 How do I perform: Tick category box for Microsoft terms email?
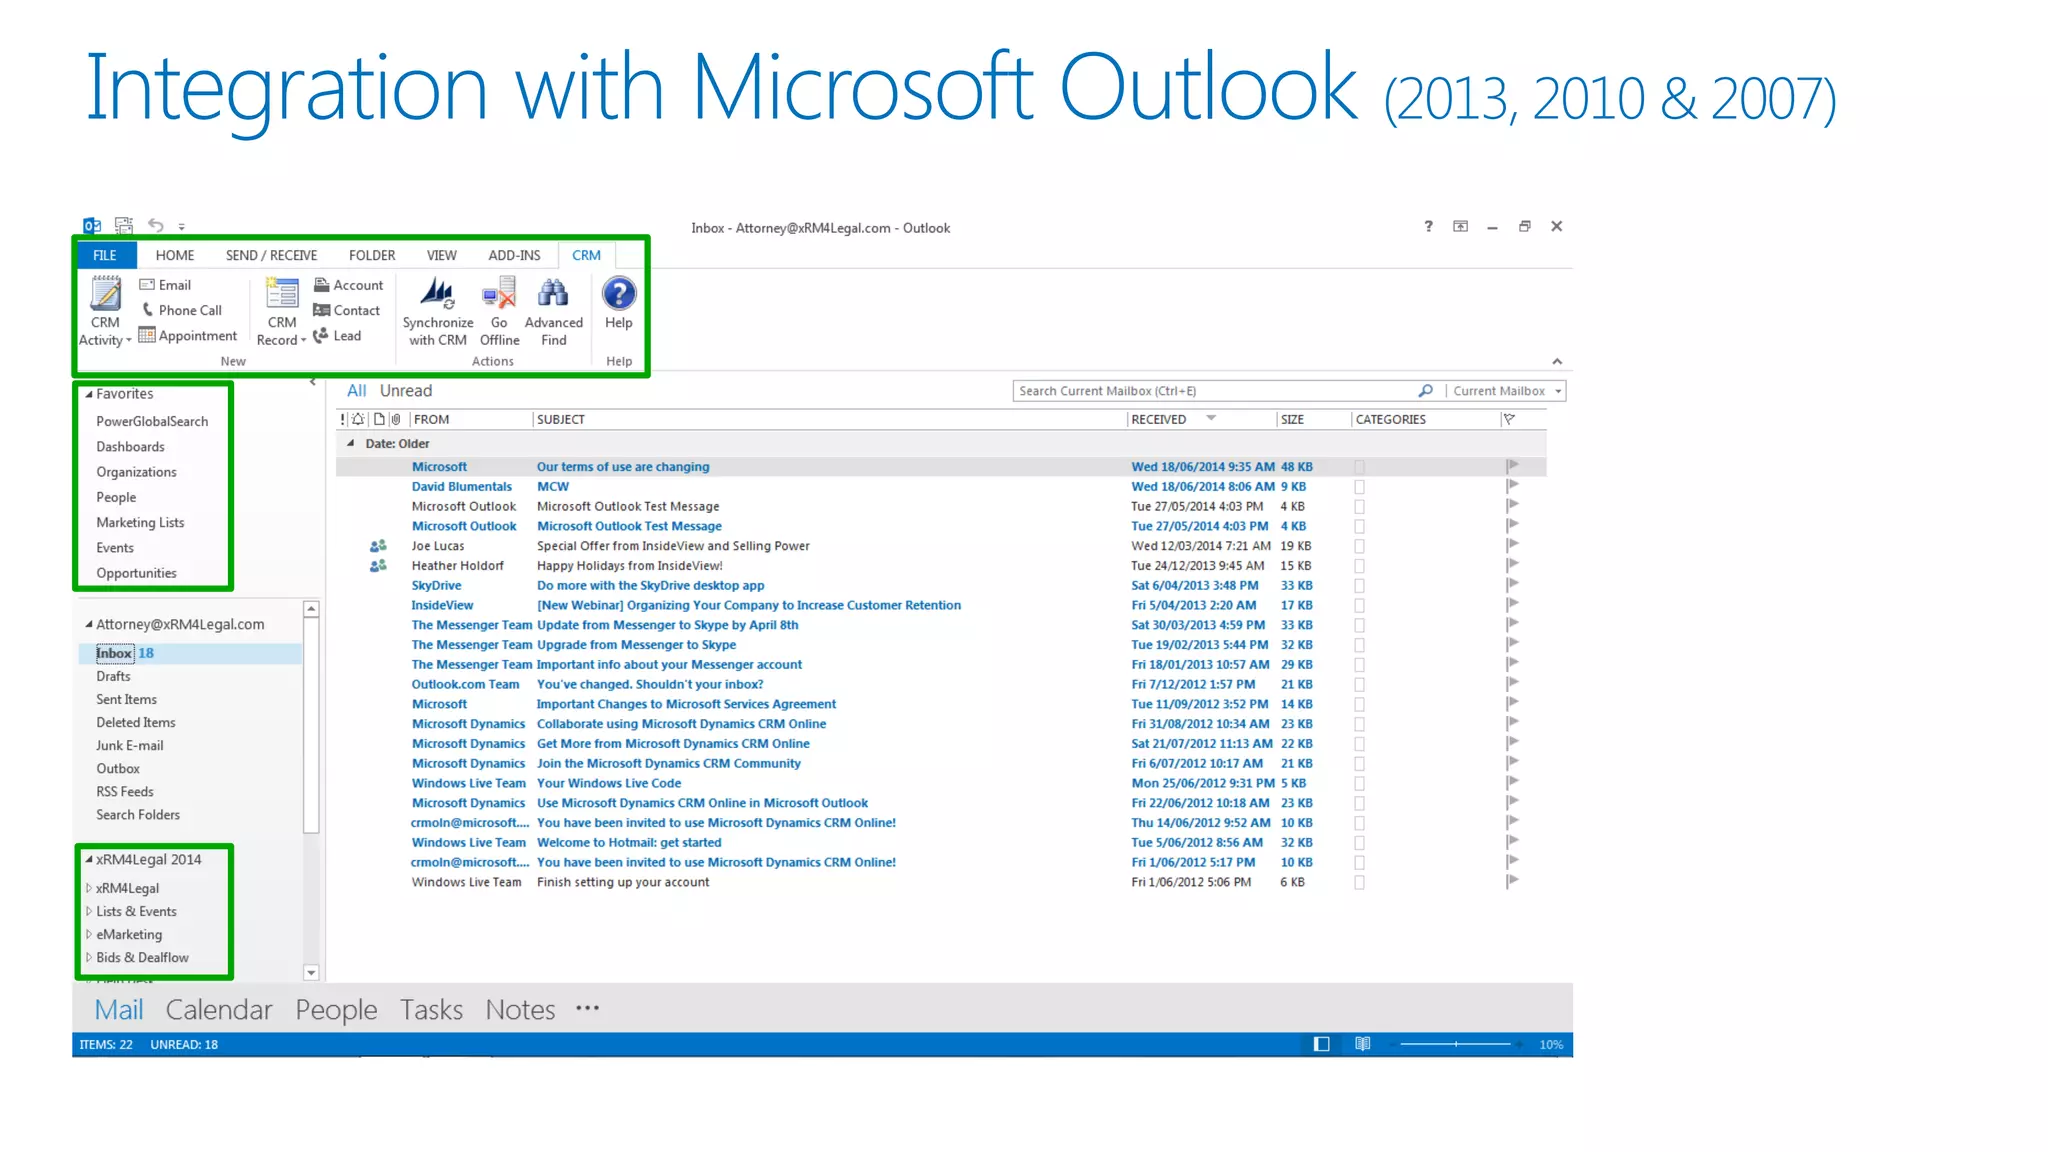(1359, 467)
